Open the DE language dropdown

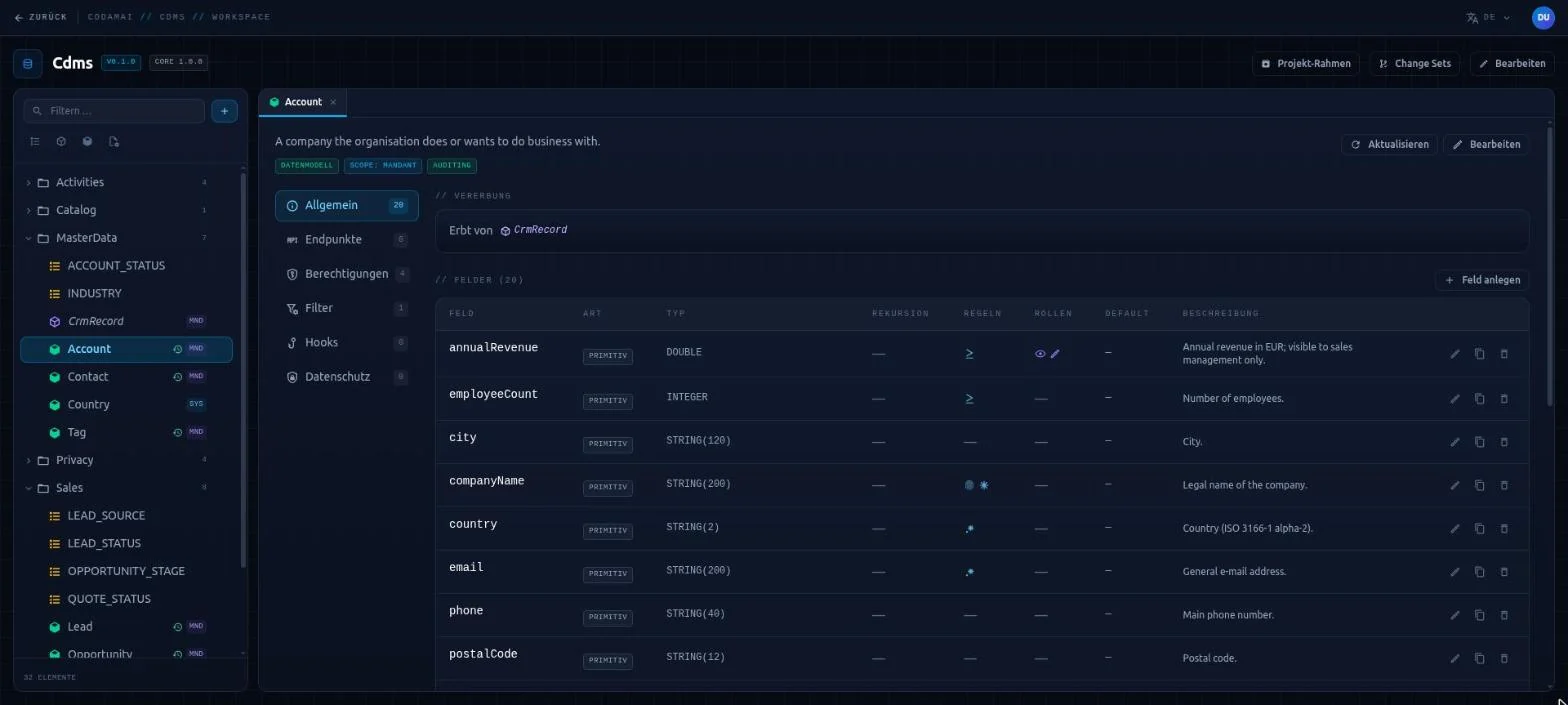click(x=1488, y=17)
